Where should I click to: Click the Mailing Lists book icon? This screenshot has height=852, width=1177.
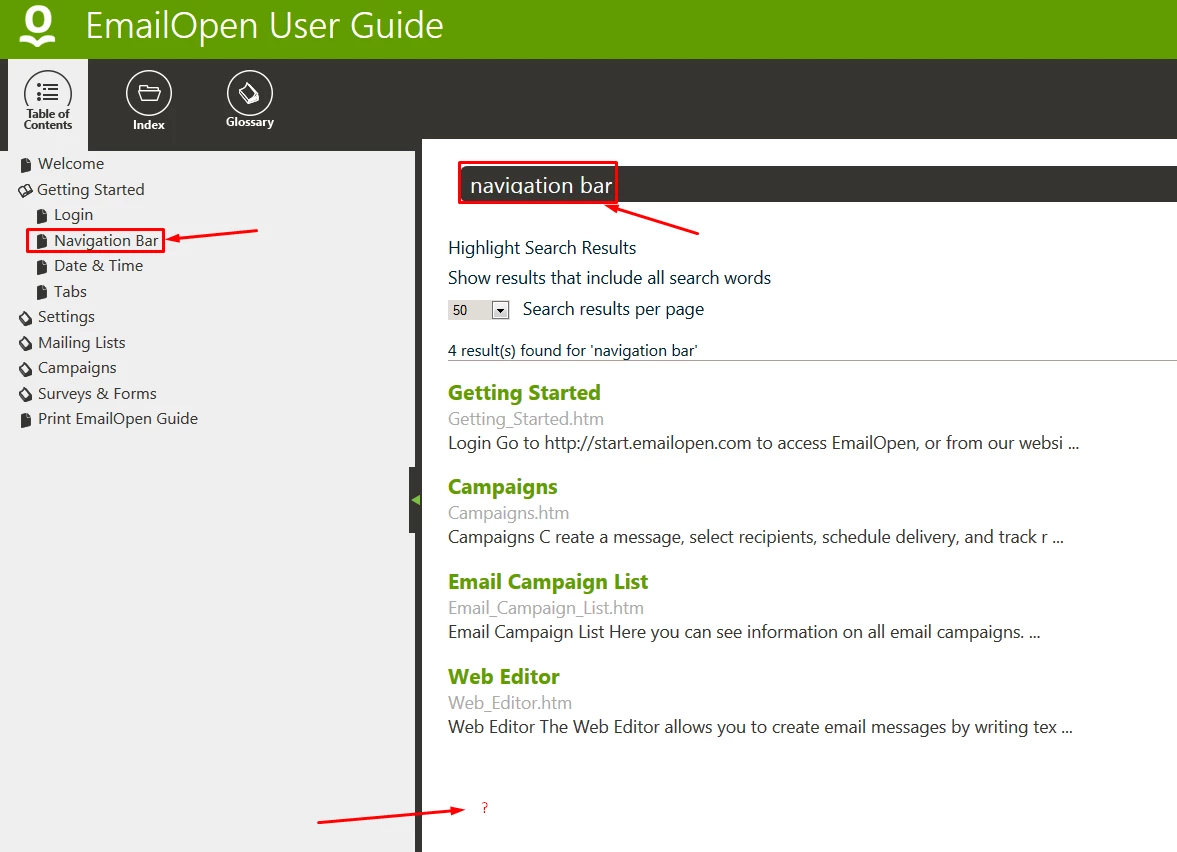(26, 344)
